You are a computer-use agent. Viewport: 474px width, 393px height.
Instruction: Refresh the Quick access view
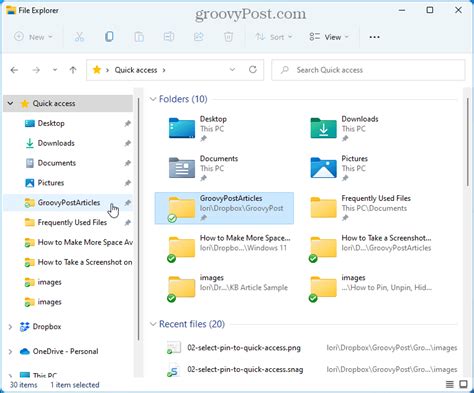(253, 70)
